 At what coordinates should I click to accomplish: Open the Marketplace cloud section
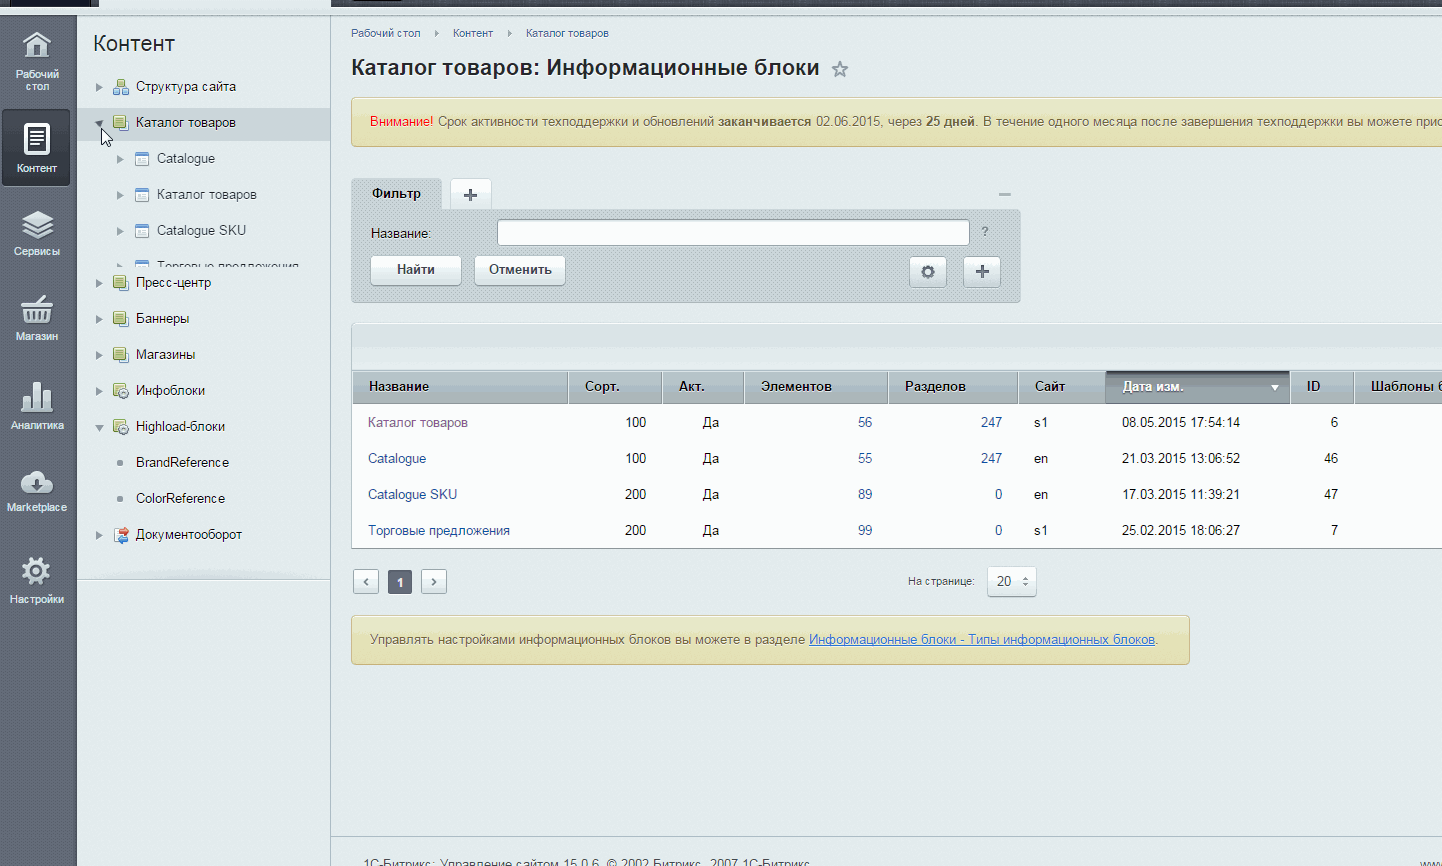tap(37, 490)
